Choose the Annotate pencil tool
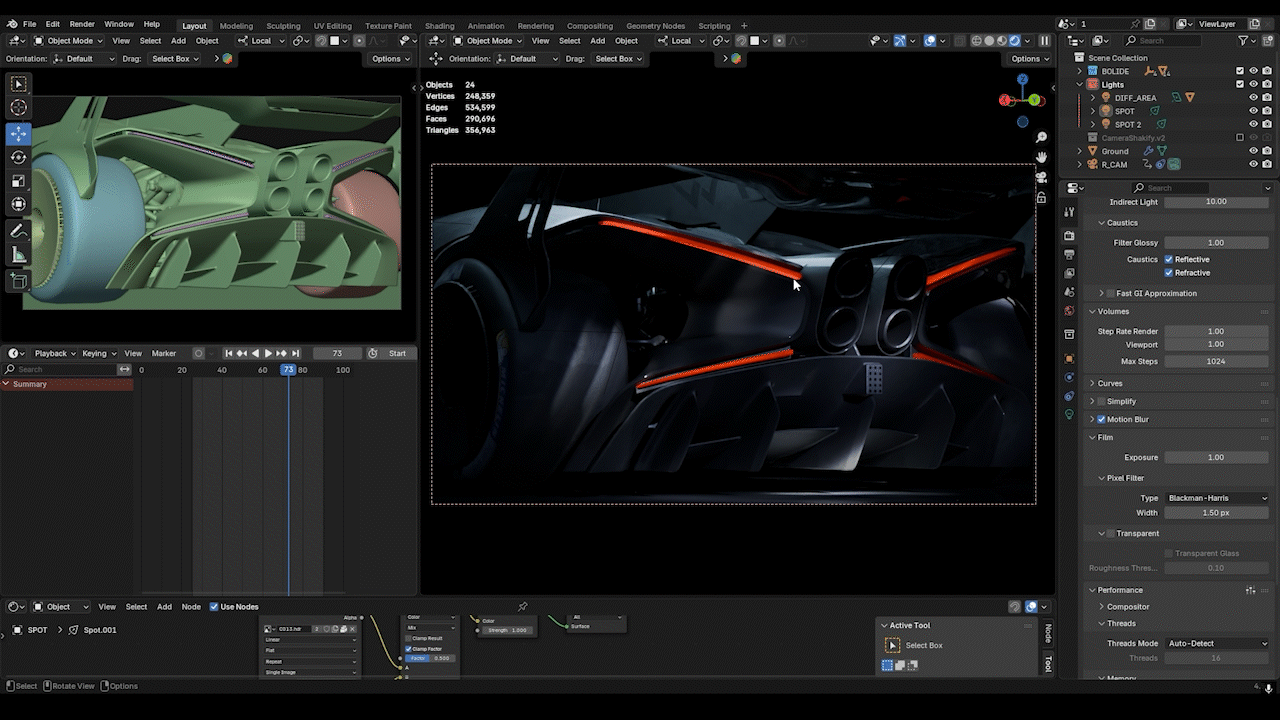This screenshot has height=720, width=1280. click(x=19, y=231)
